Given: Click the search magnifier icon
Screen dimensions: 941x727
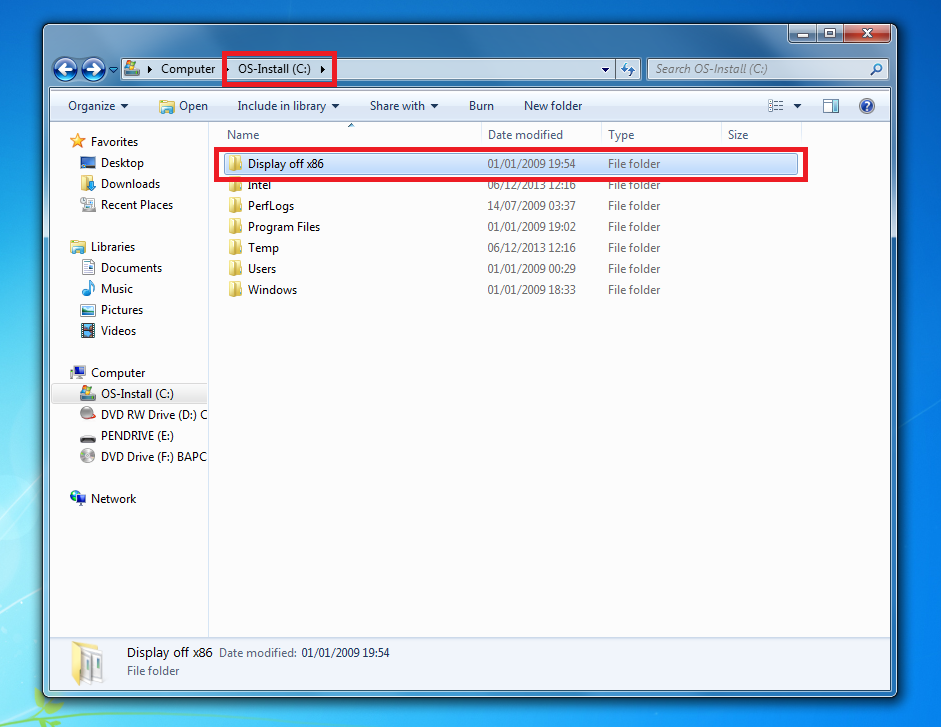Looking at the screenshot, I should pyautogui.click(x=876, y=69).
